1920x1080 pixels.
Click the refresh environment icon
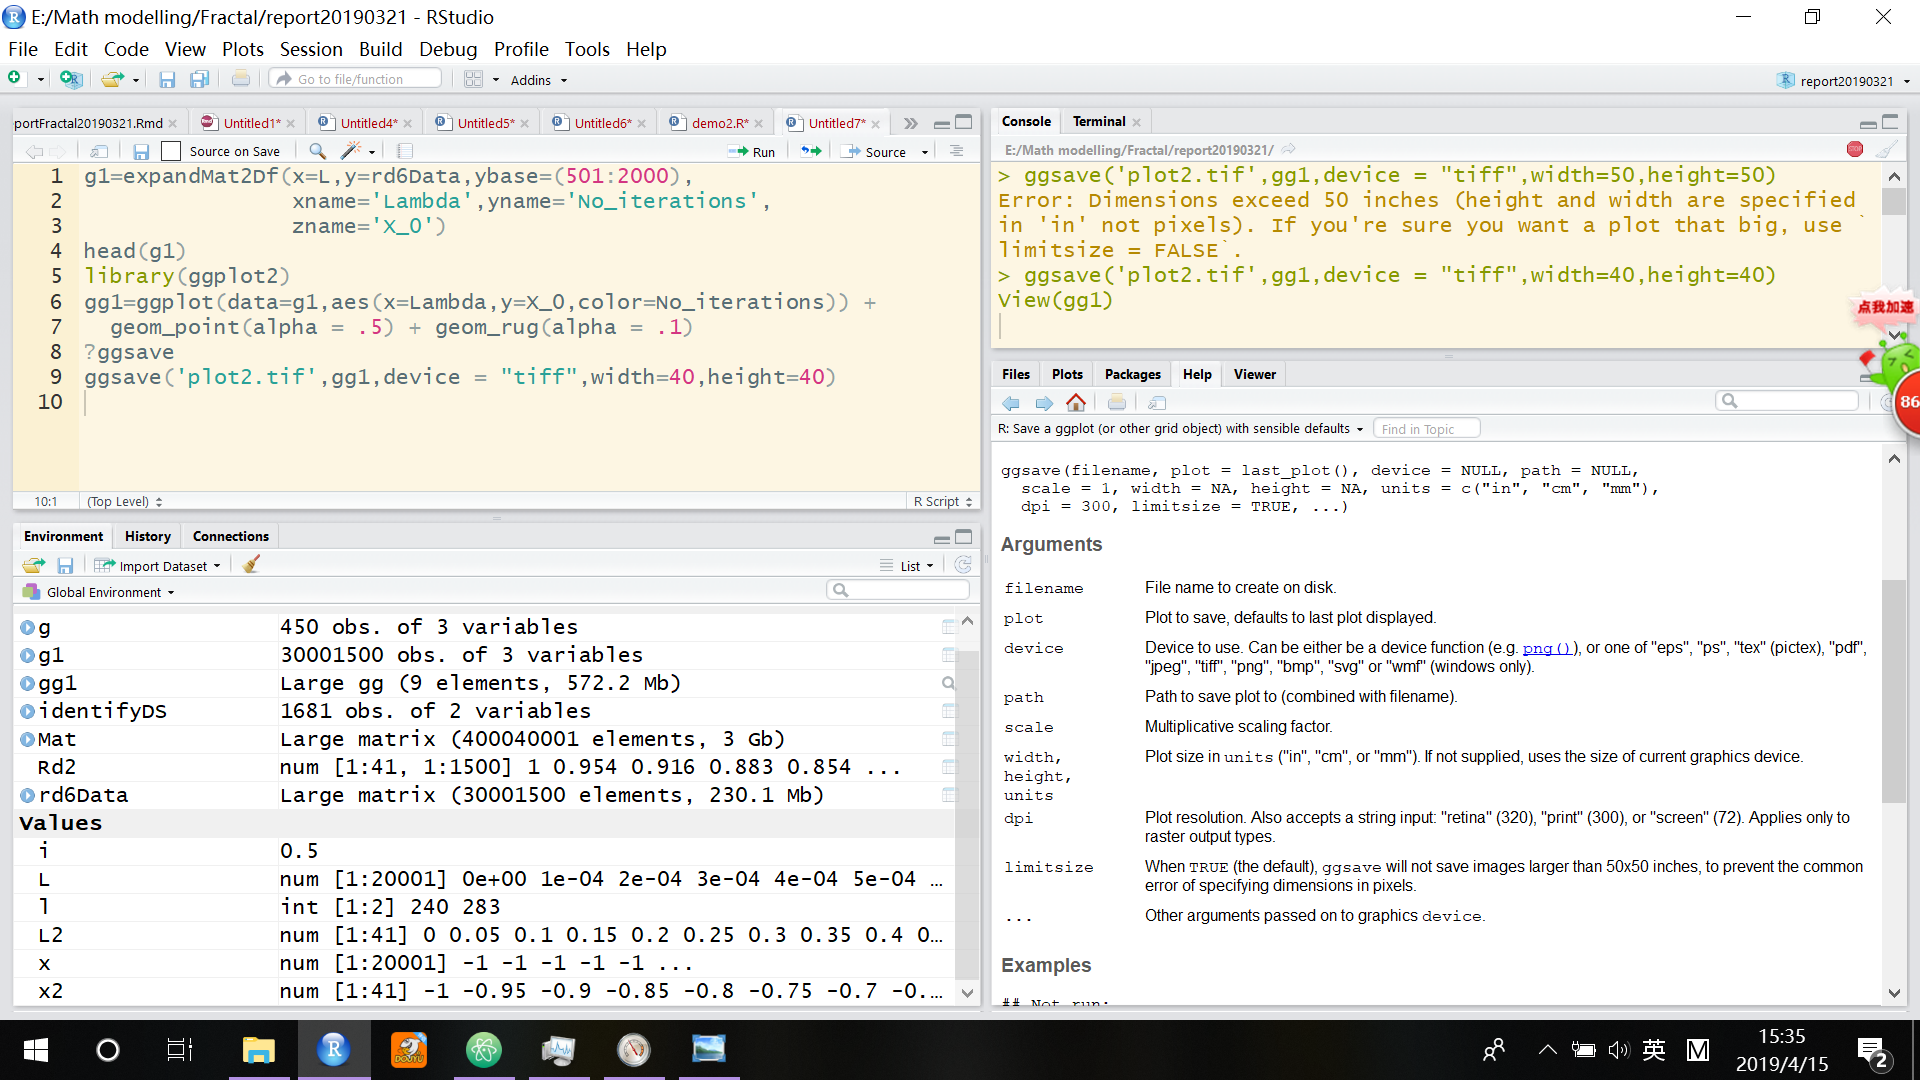[x=963, y=565]
